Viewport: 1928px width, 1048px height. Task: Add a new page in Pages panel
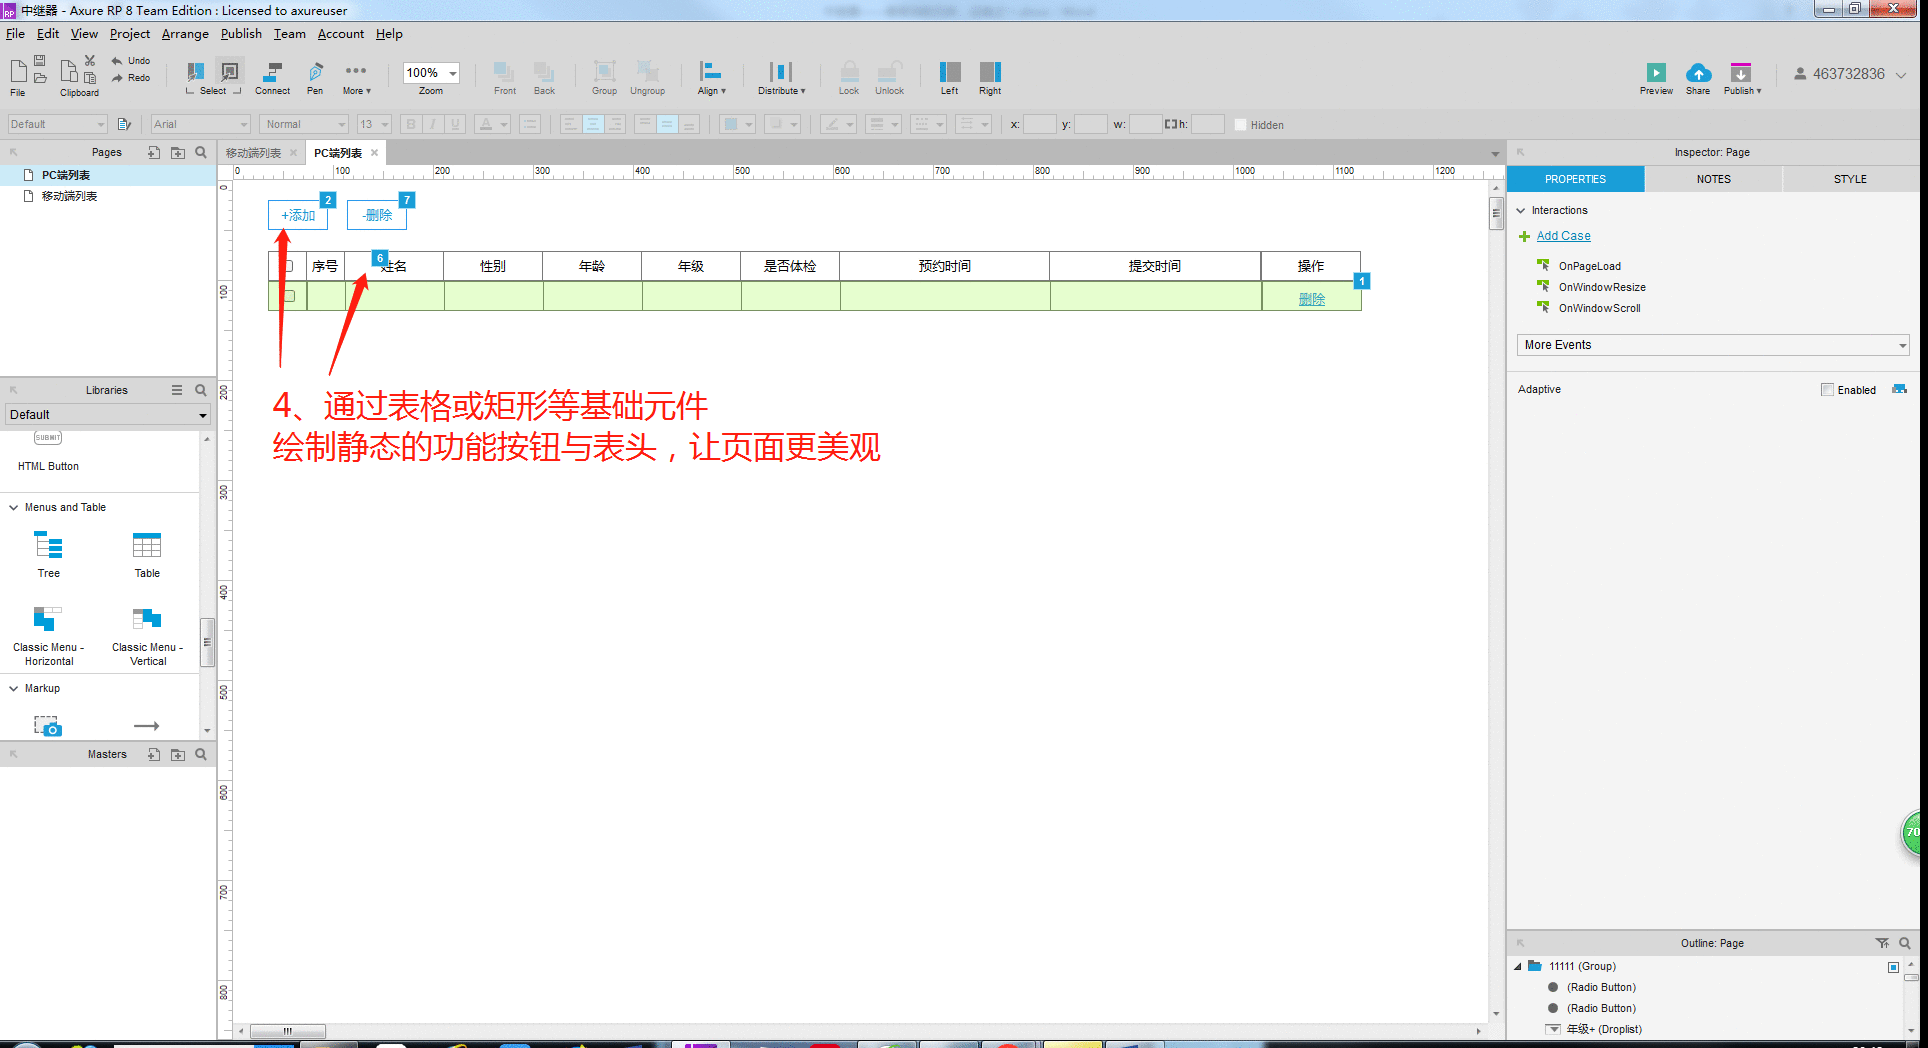point(154,152)
